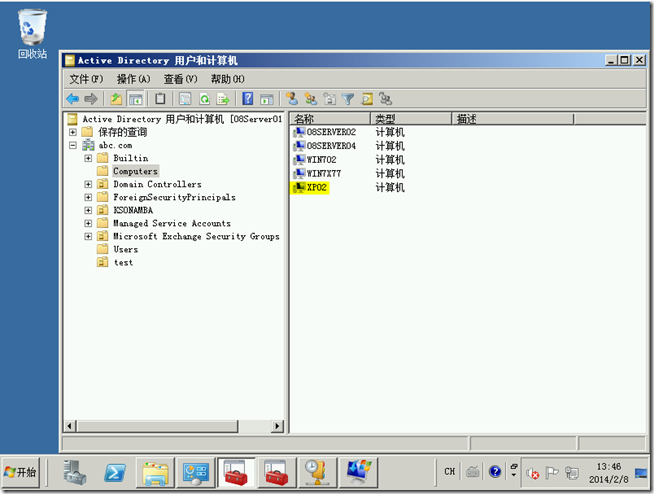Screen dimensions: 654x494
Task: Sort by the 类型 column header
Action: click(x=411, y=119)
